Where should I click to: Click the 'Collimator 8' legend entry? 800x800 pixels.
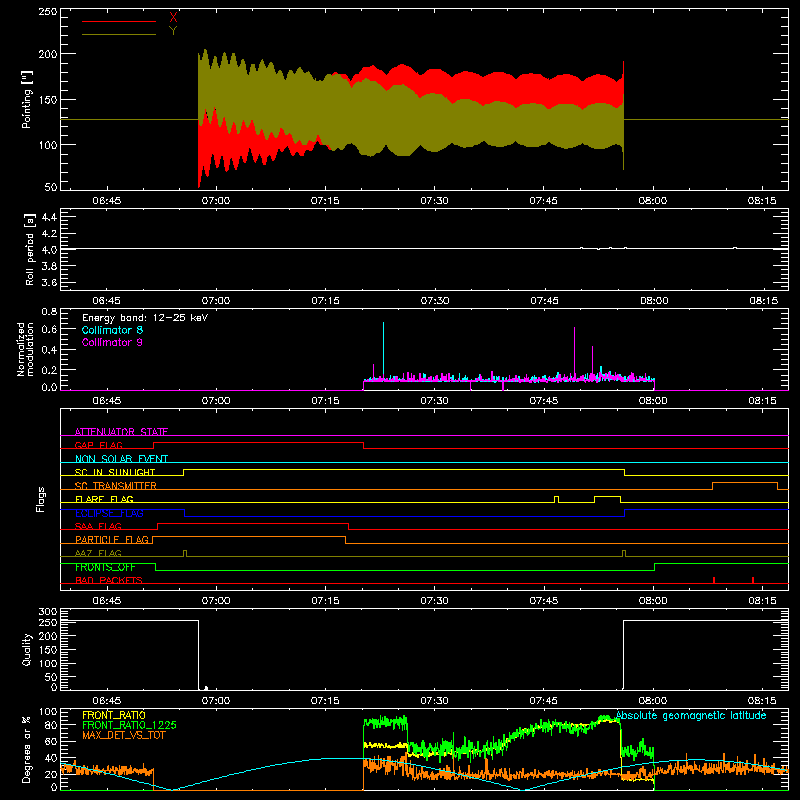[112, 330]
